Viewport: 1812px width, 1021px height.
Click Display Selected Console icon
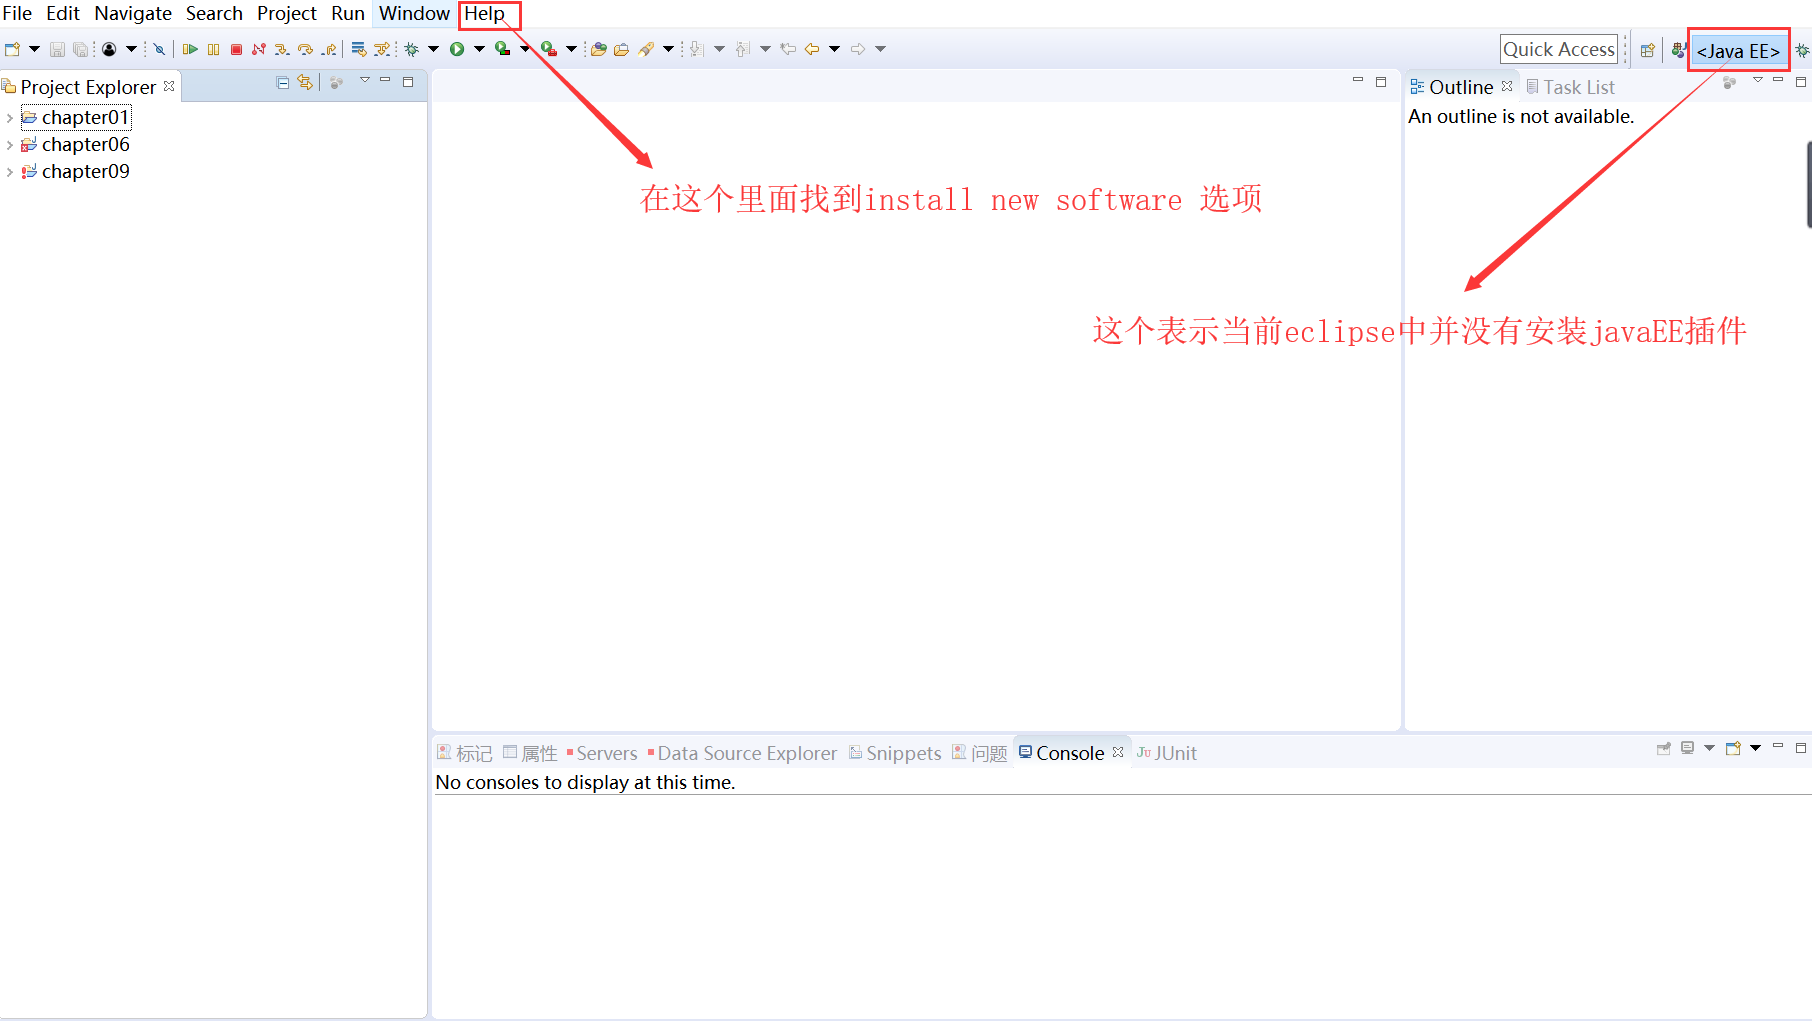(x=1688, y=748)
